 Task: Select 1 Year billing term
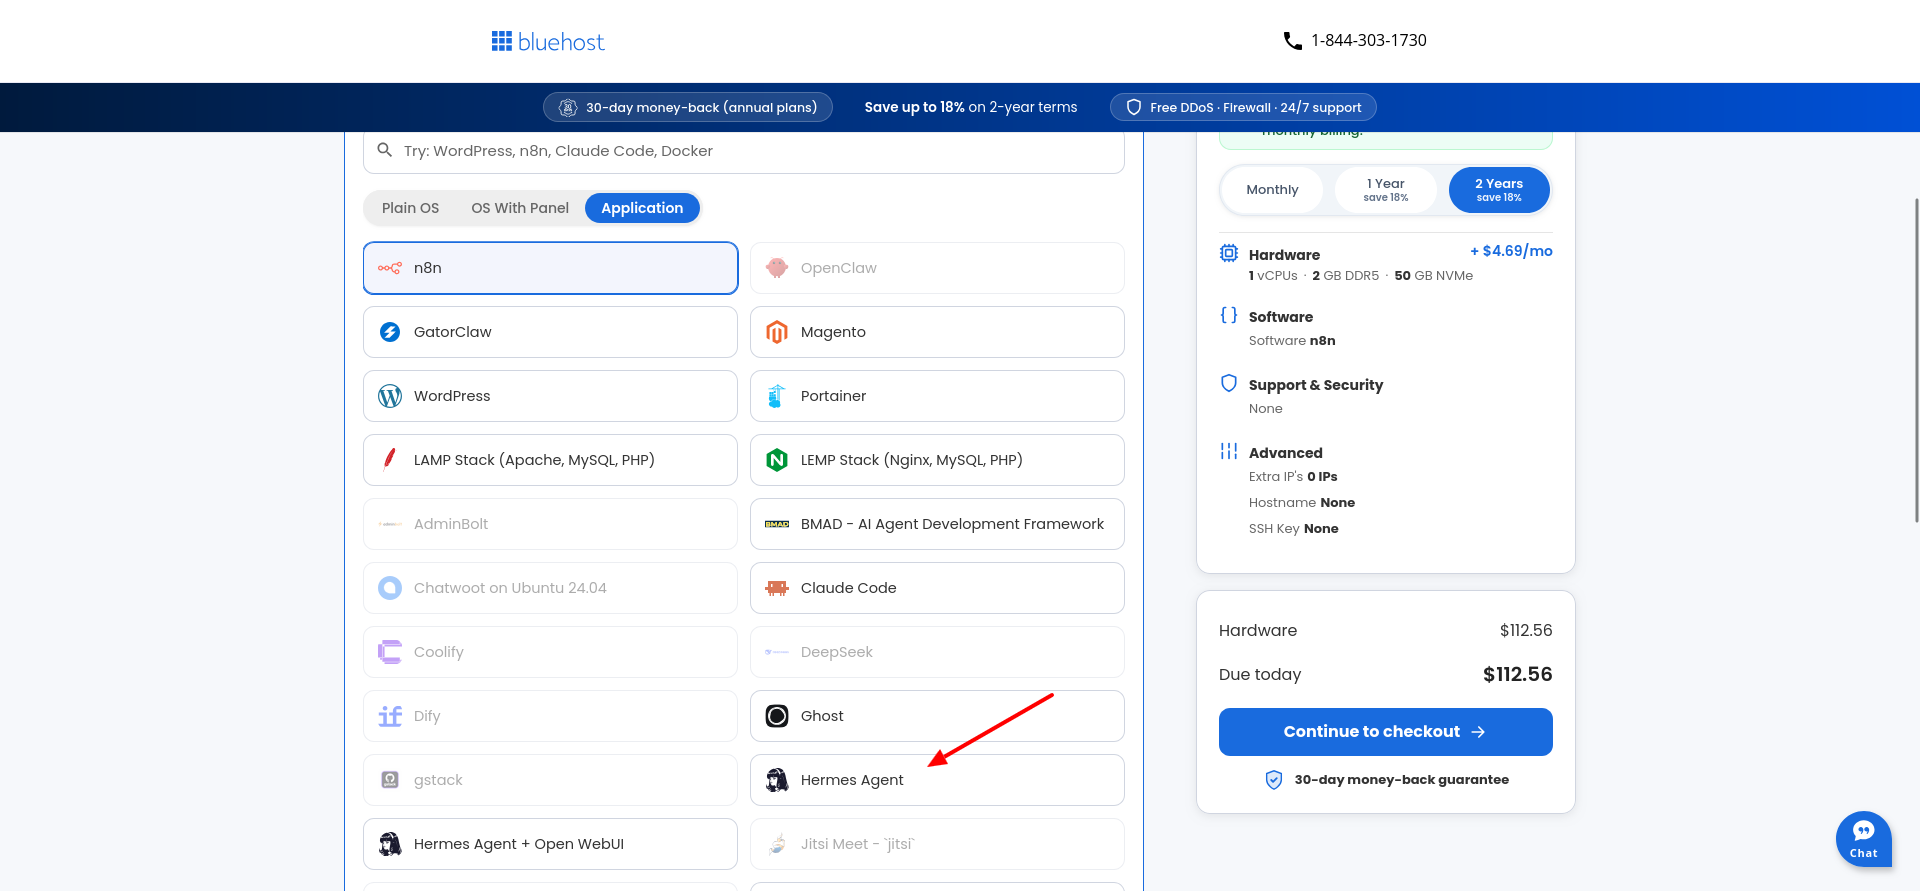1386,190
